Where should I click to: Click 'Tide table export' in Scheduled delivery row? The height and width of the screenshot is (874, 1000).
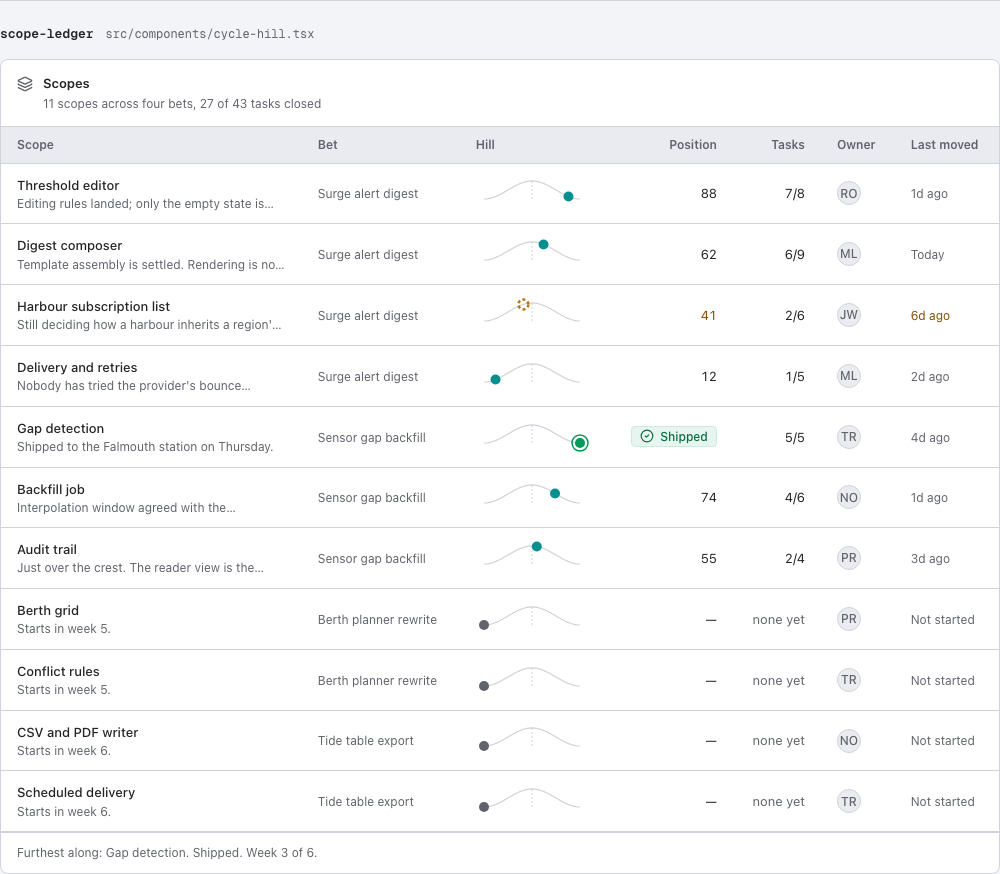[366, 802]
